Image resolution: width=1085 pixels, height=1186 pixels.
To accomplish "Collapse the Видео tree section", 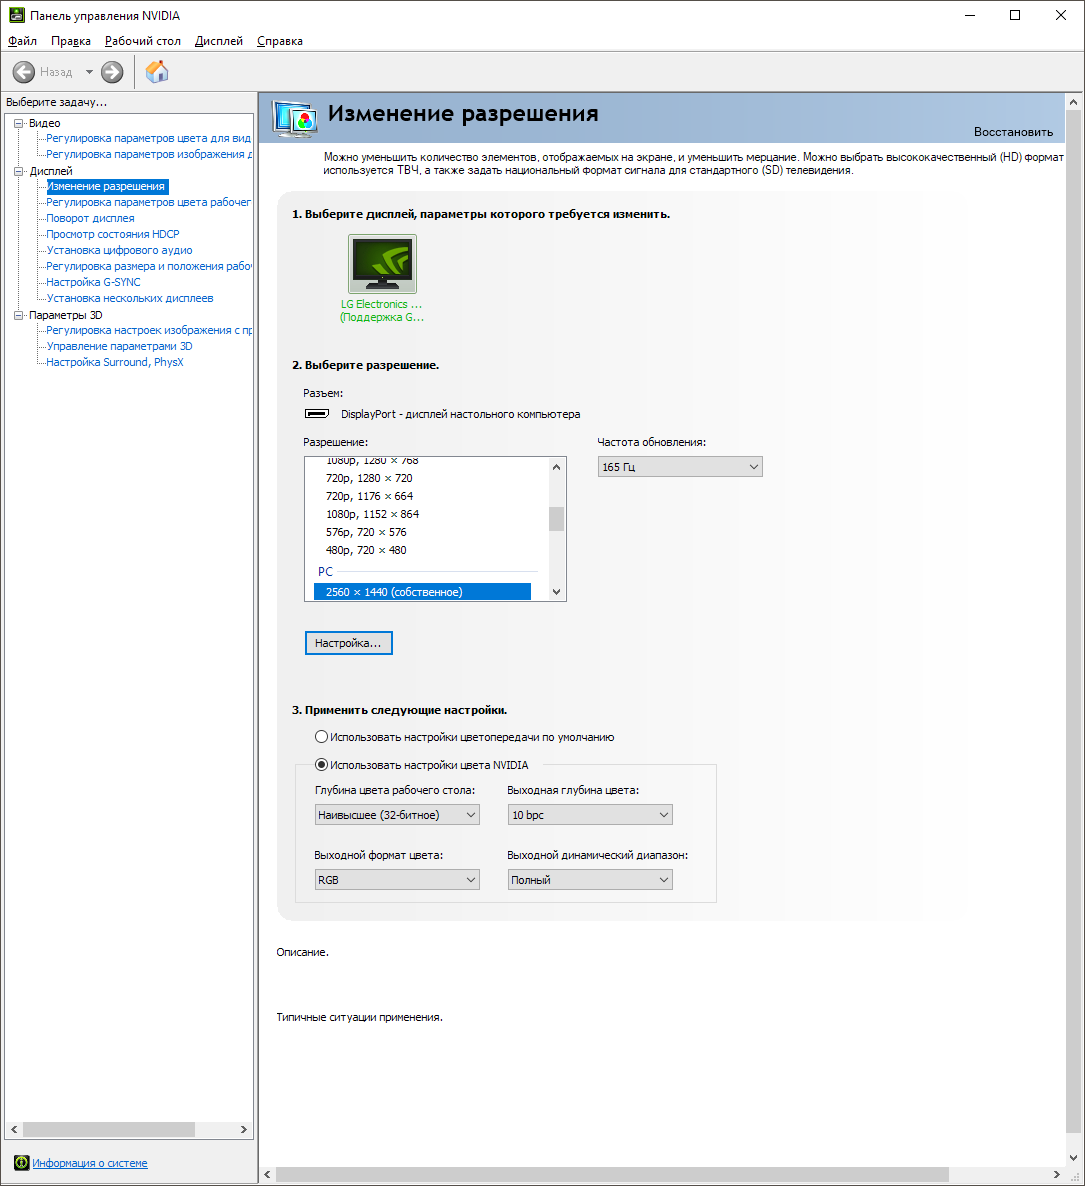I will point(18,123).
